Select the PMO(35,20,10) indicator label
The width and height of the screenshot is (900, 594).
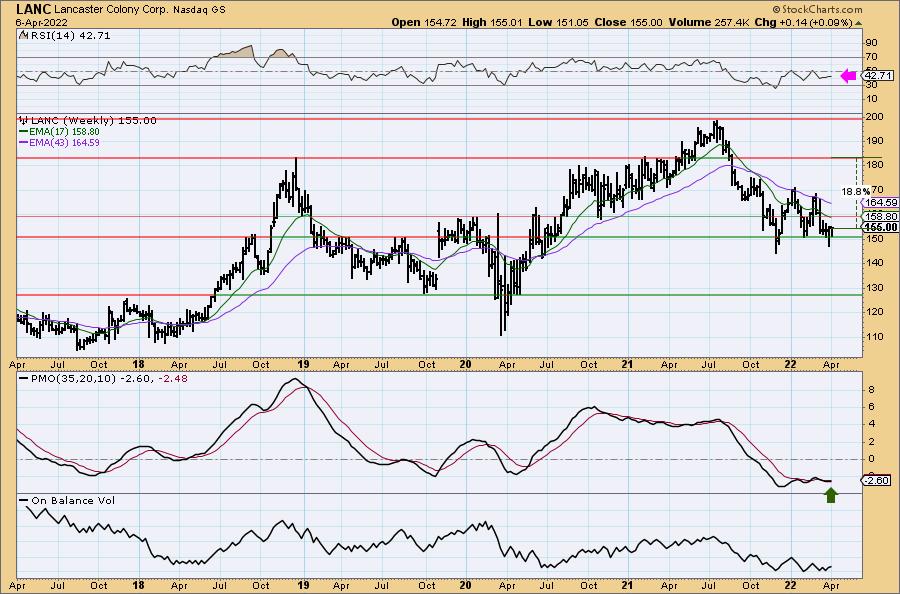point(73,379)
